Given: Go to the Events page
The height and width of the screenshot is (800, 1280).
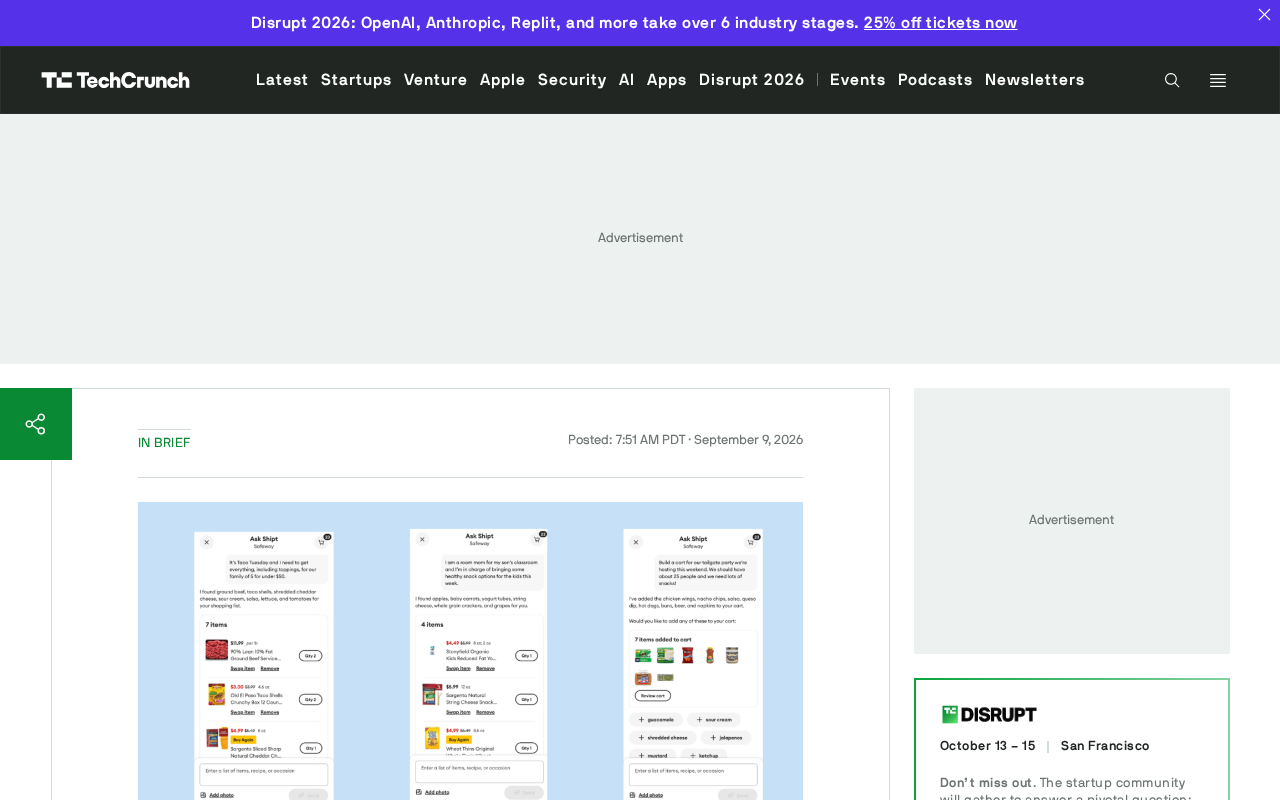Looking at the screenshot, I should tap(858, 79).
